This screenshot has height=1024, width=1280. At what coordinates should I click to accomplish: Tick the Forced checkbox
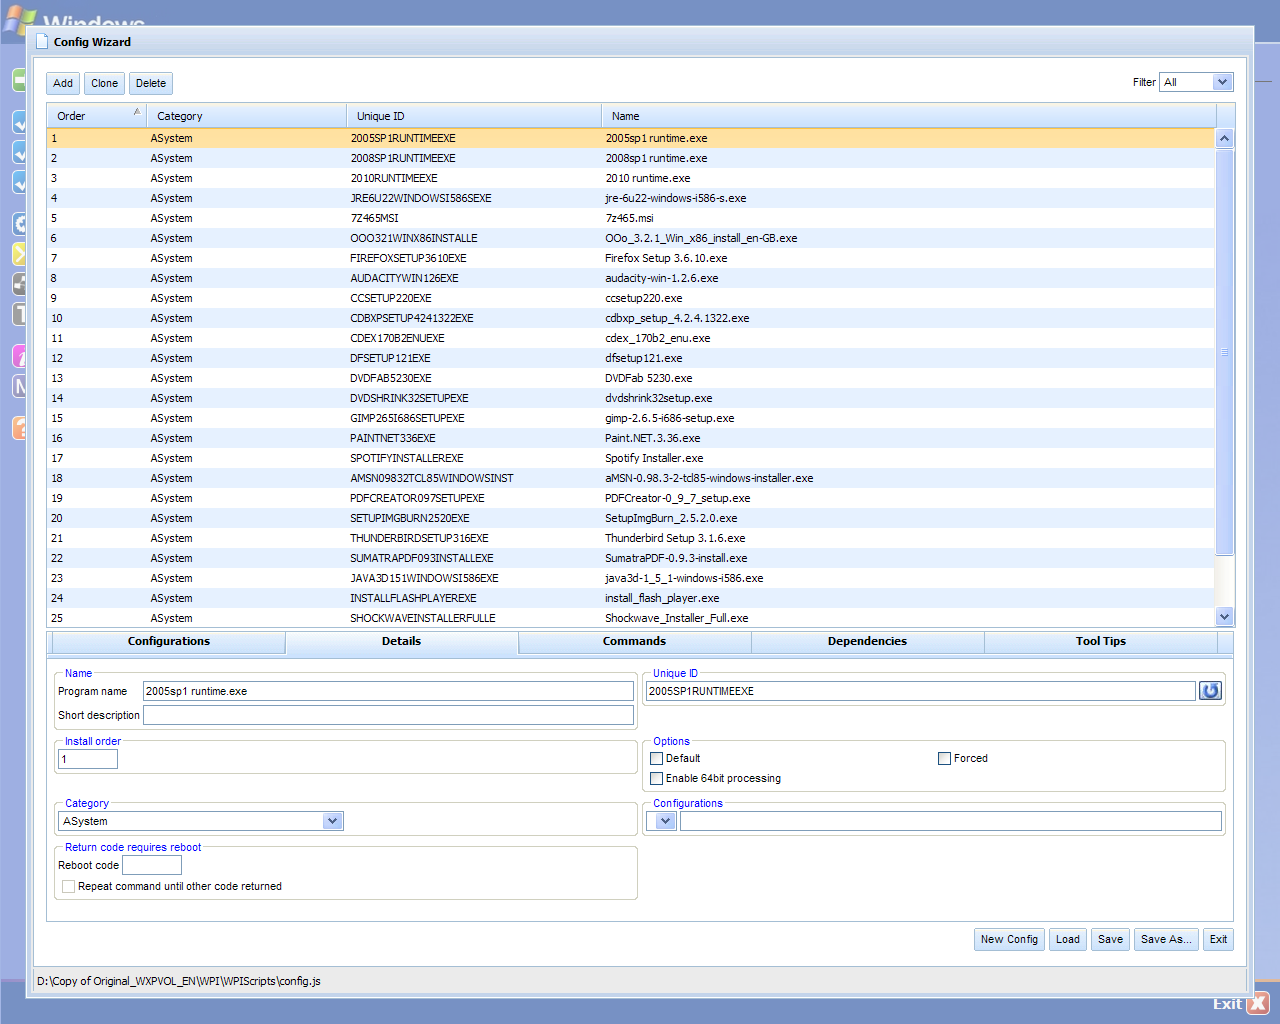[944, 759]
